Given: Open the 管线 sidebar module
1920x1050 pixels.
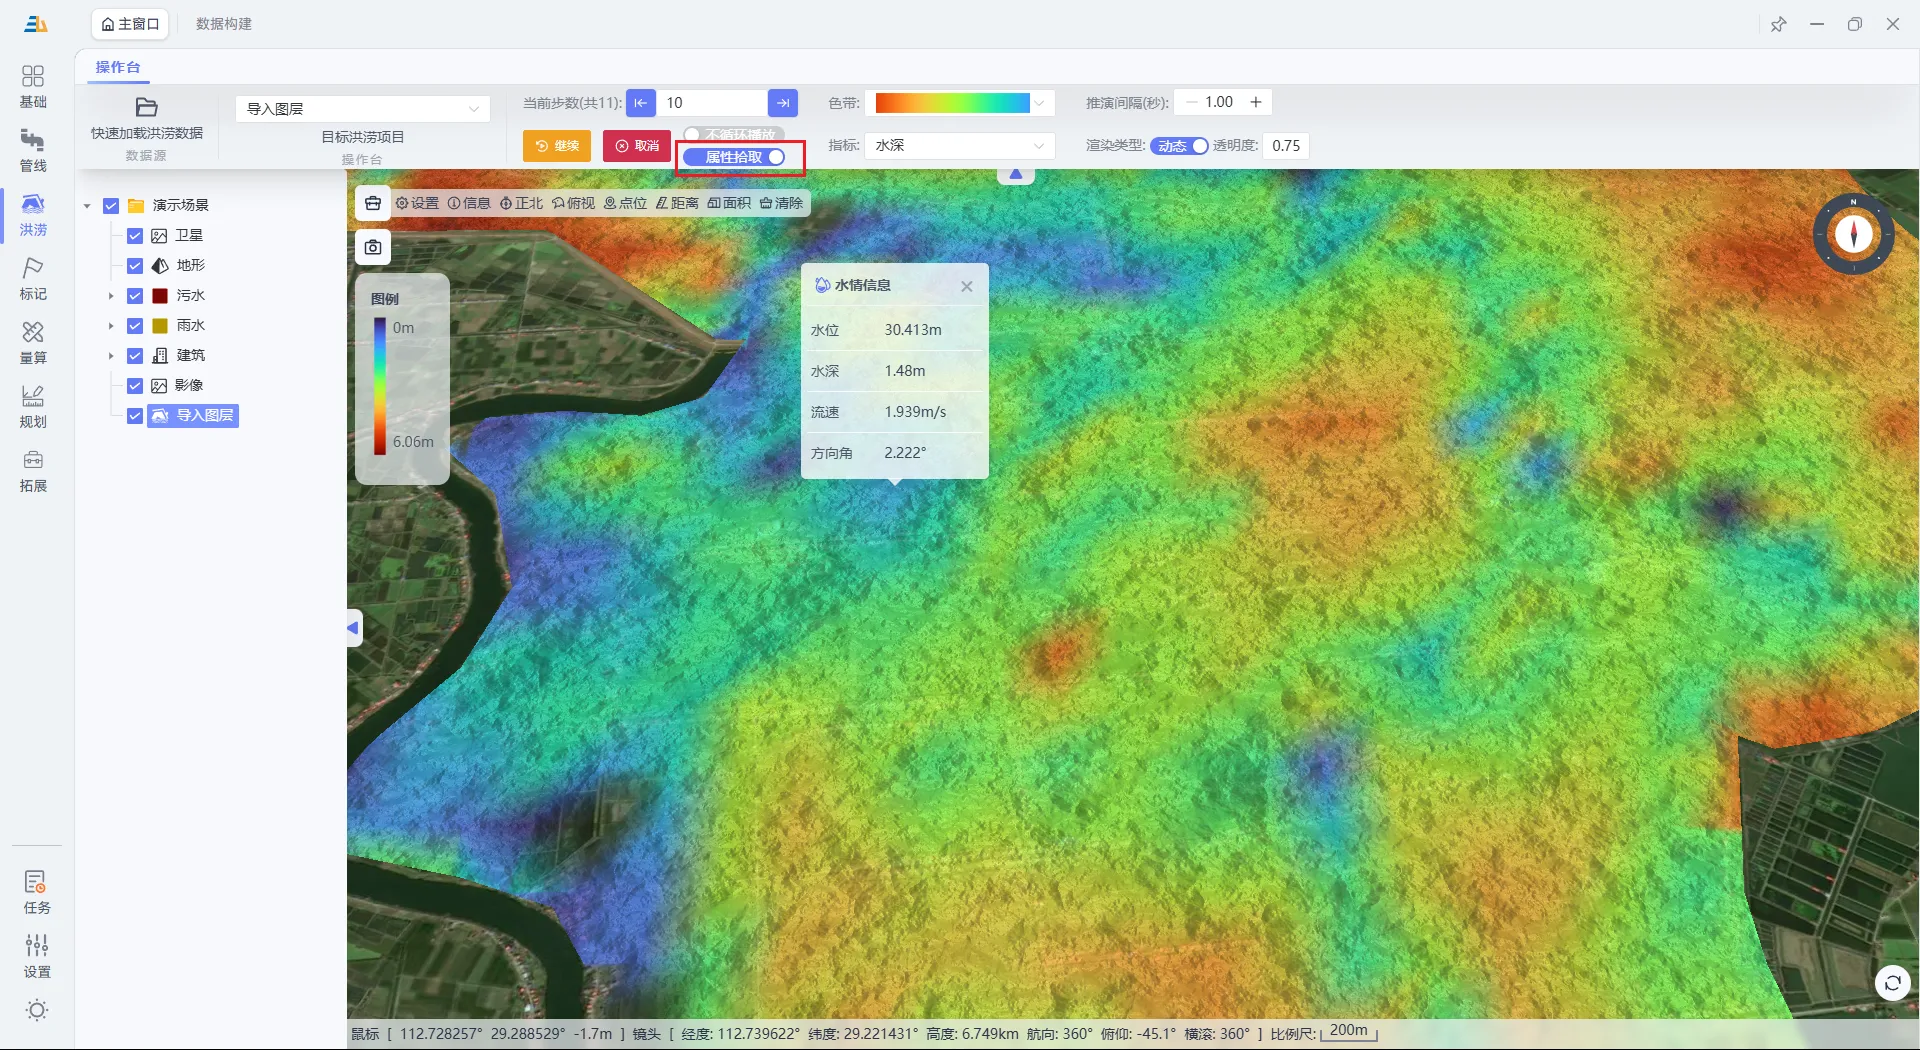Looking at the screenshot, I should [33, 151].
